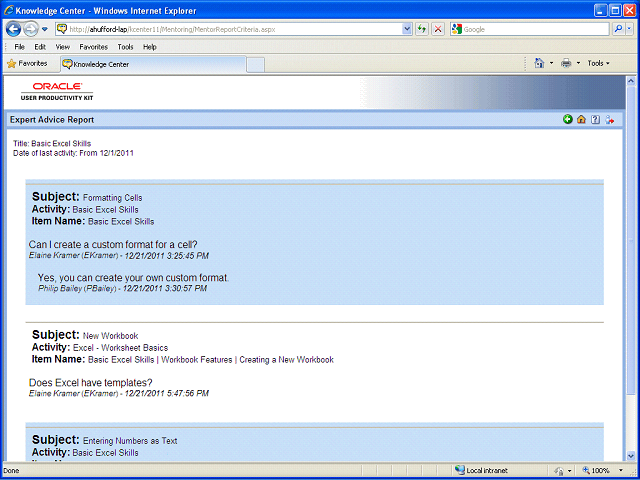Screen dimensions: 640x480
Task: Click the Google search box
Action: [530, 29]
